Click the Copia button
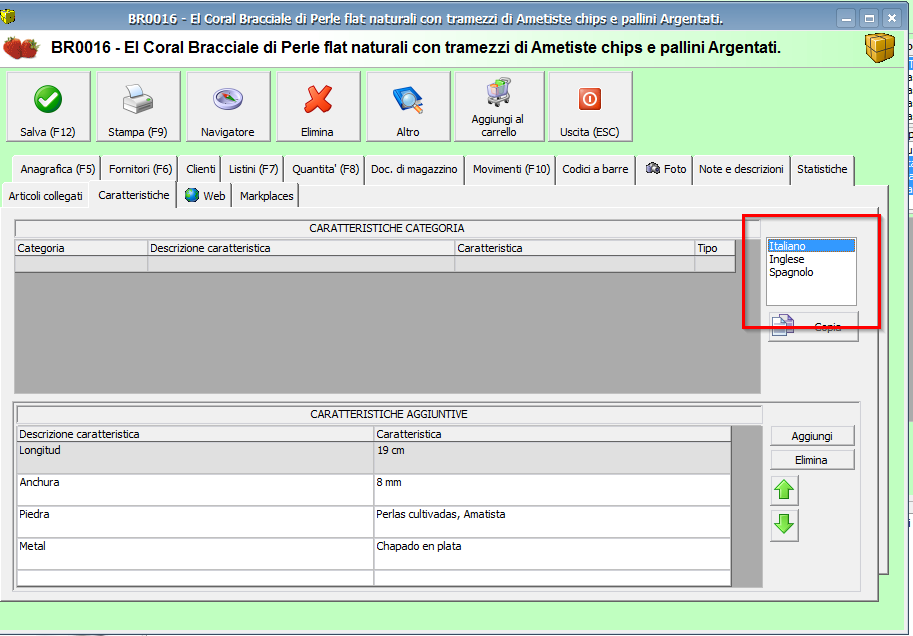 click(x=813, y=327)
